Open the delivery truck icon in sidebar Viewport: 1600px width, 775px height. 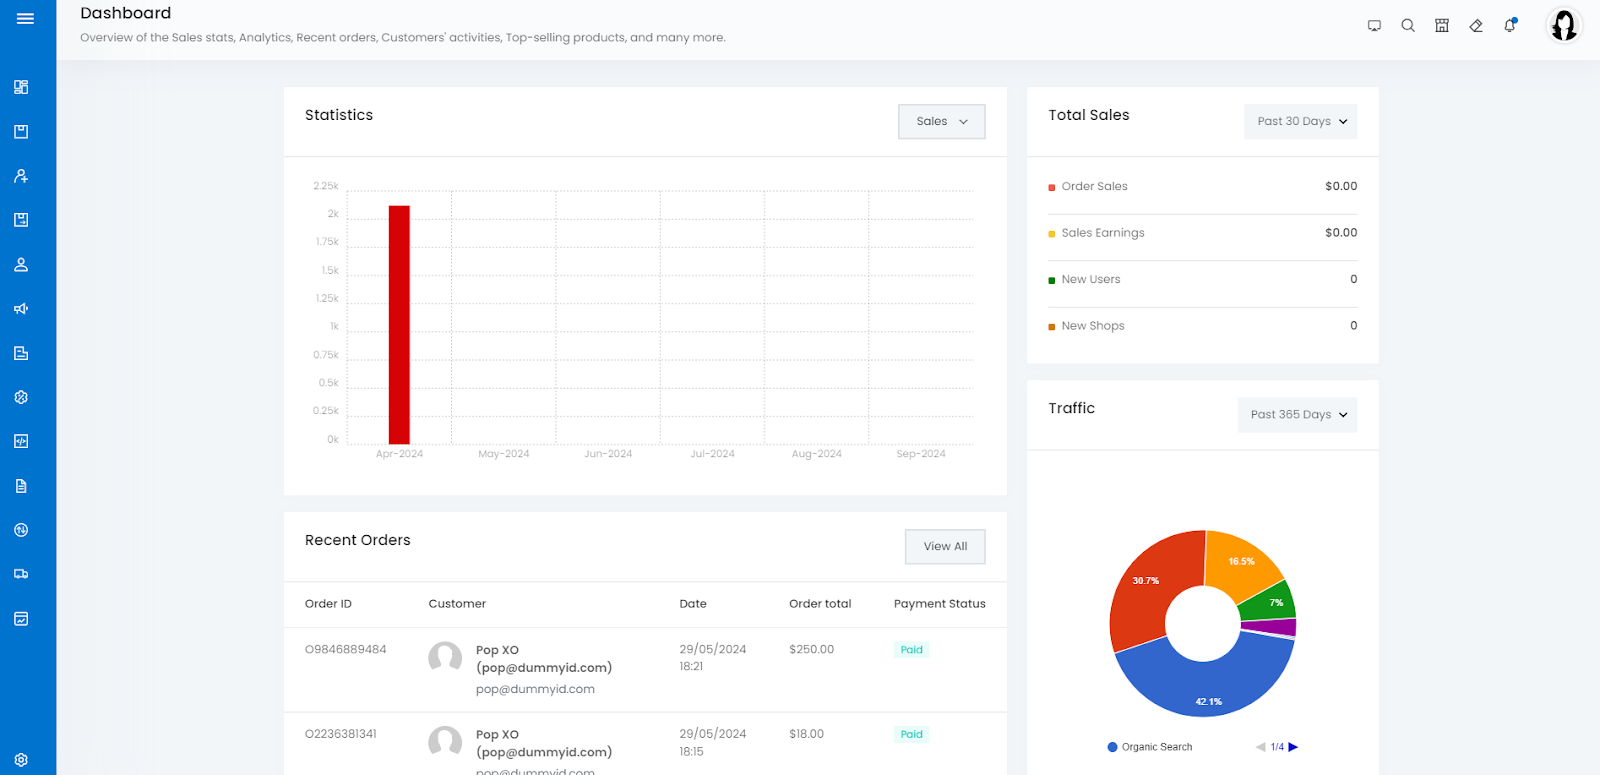[21, 574]
